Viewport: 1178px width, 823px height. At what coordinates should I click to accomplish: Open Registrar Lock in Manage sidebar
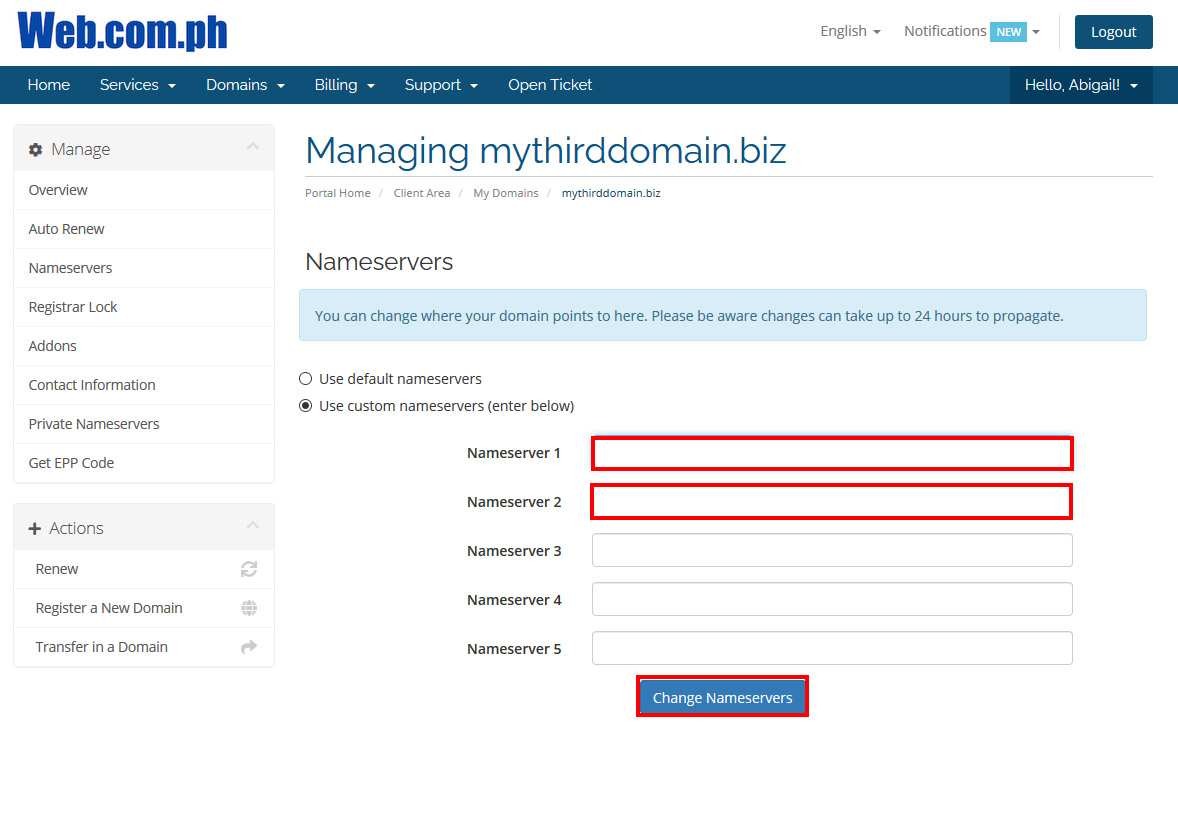tap(144, 307)
